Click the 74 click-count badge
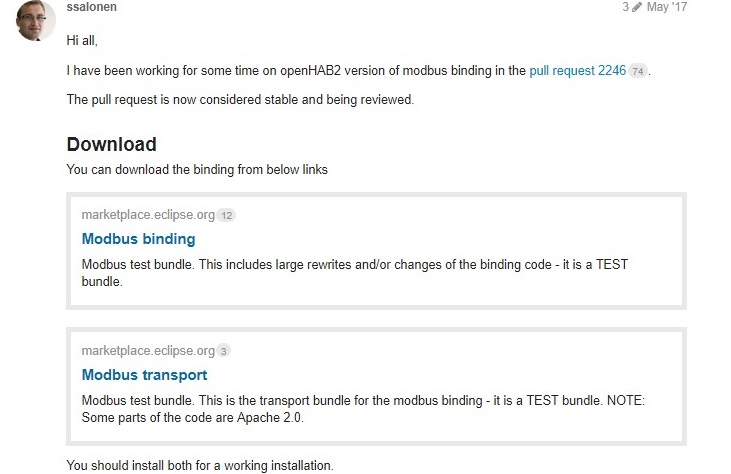The height and width of the screenshot is (474, 731). (638, 72)
